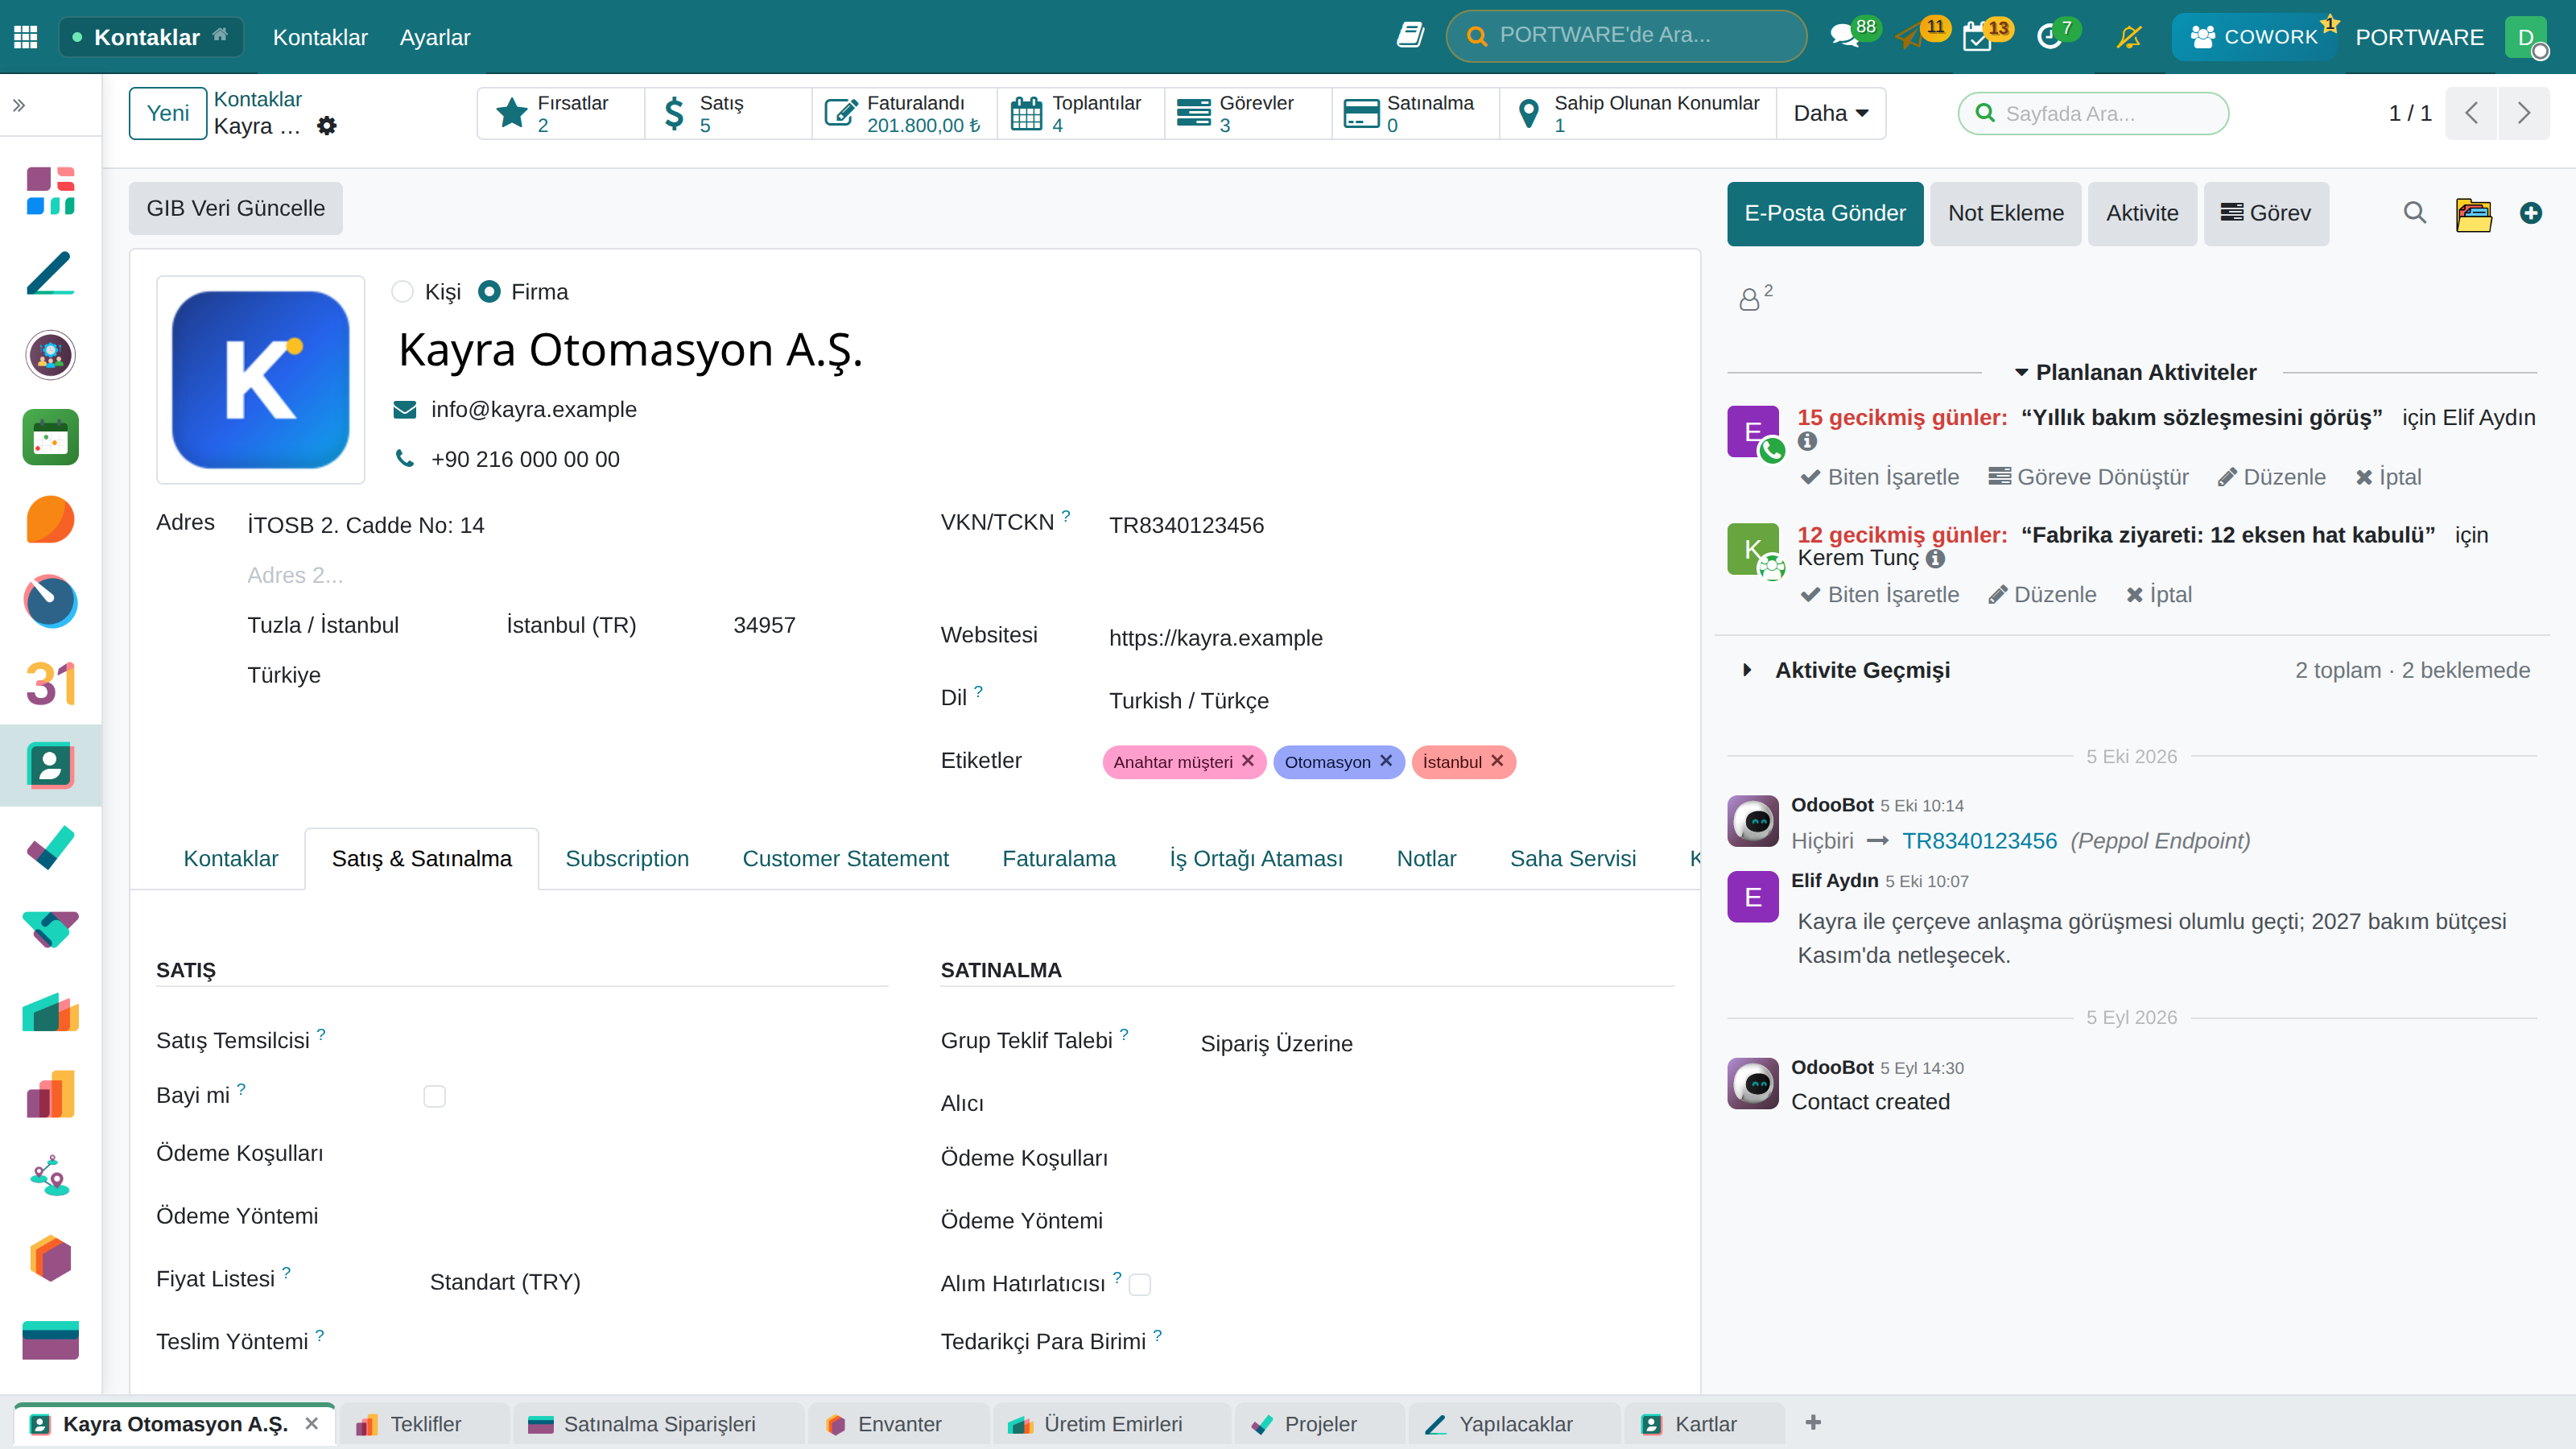This screenshot has width=2576, height=1449.
Task: Open the Fiyat Listesi Standart (TRY) field
Action: pos(658,1282)
